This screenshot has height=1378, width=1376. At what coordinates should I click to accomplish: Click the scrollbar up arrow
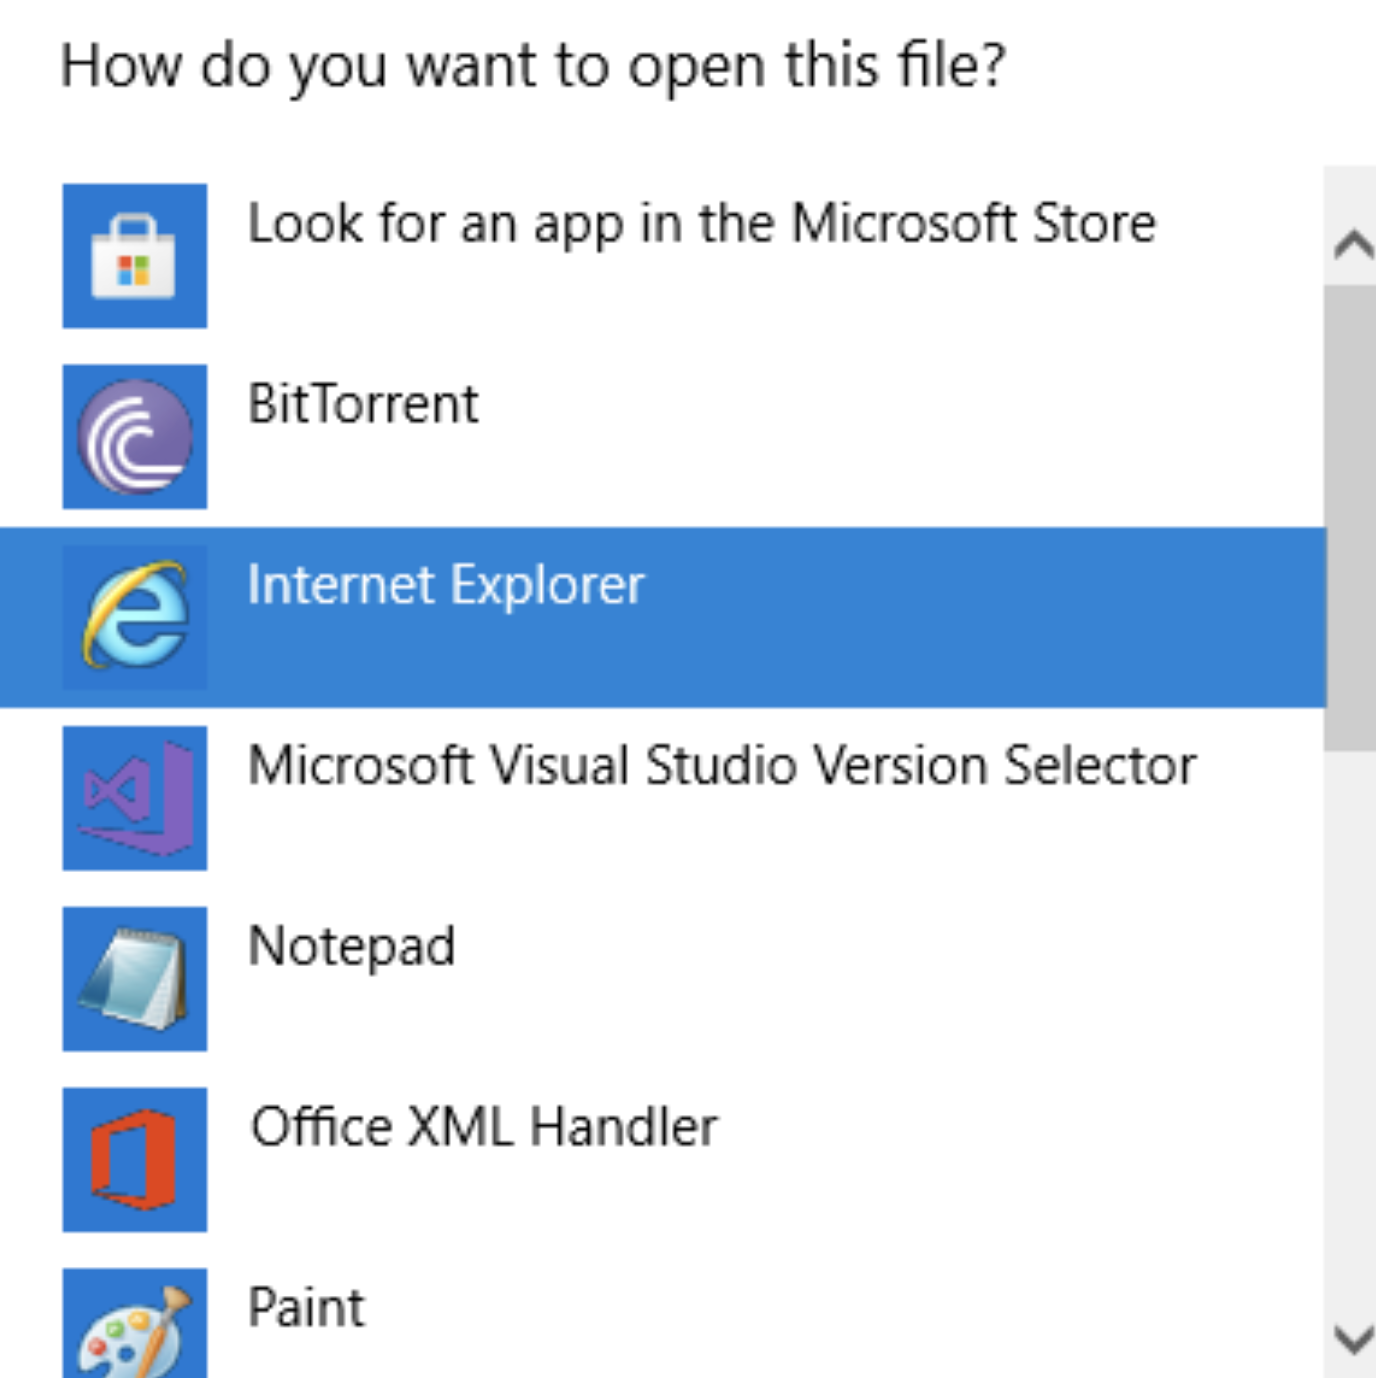pyautogui.click(x=1352, y=243)
